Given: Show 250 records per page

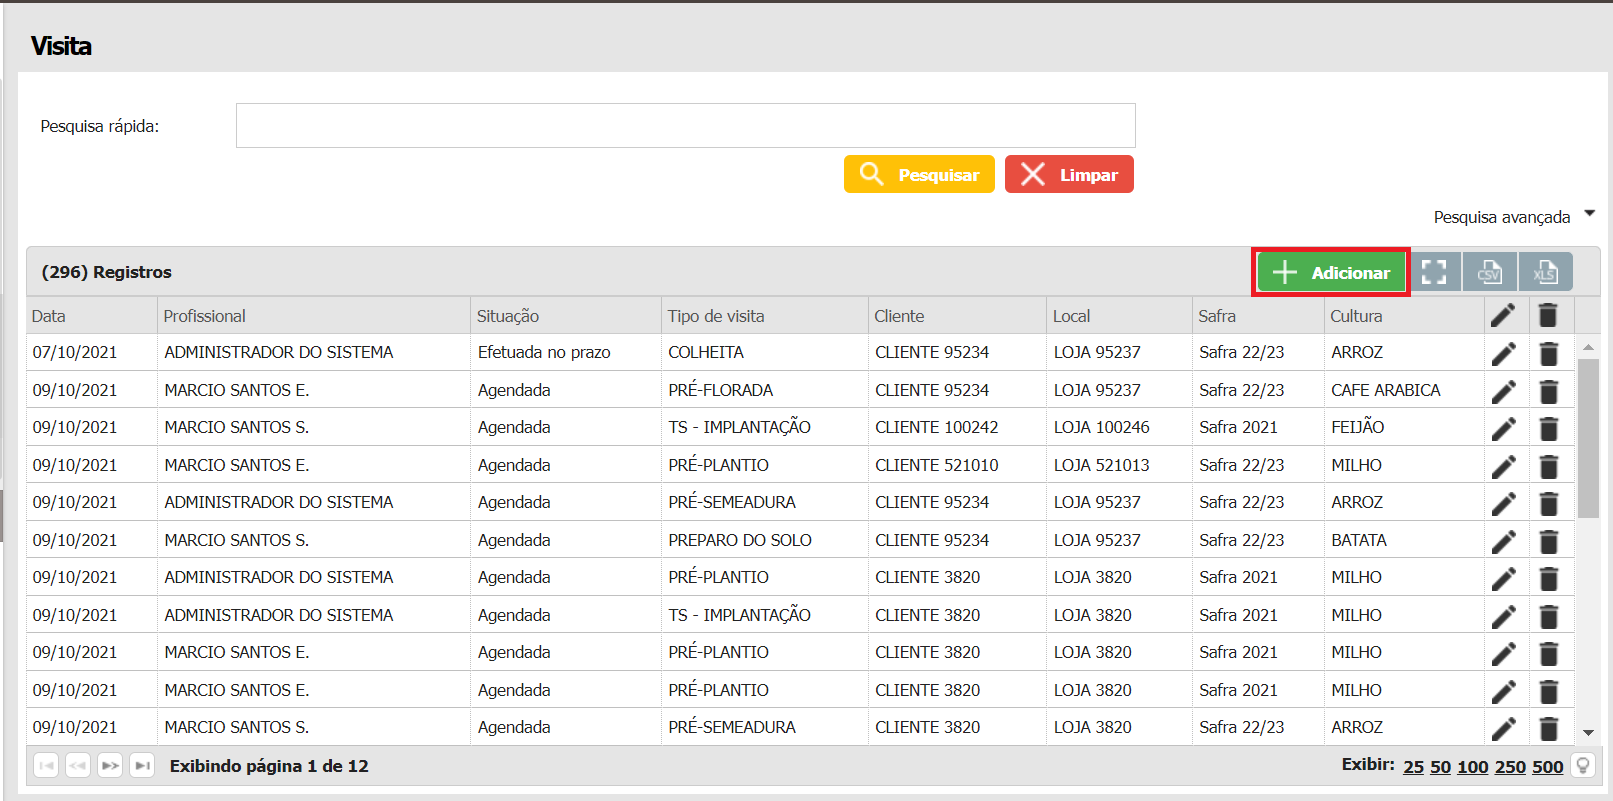Looking at the screenshot, I should click(x=1510, y=766).
